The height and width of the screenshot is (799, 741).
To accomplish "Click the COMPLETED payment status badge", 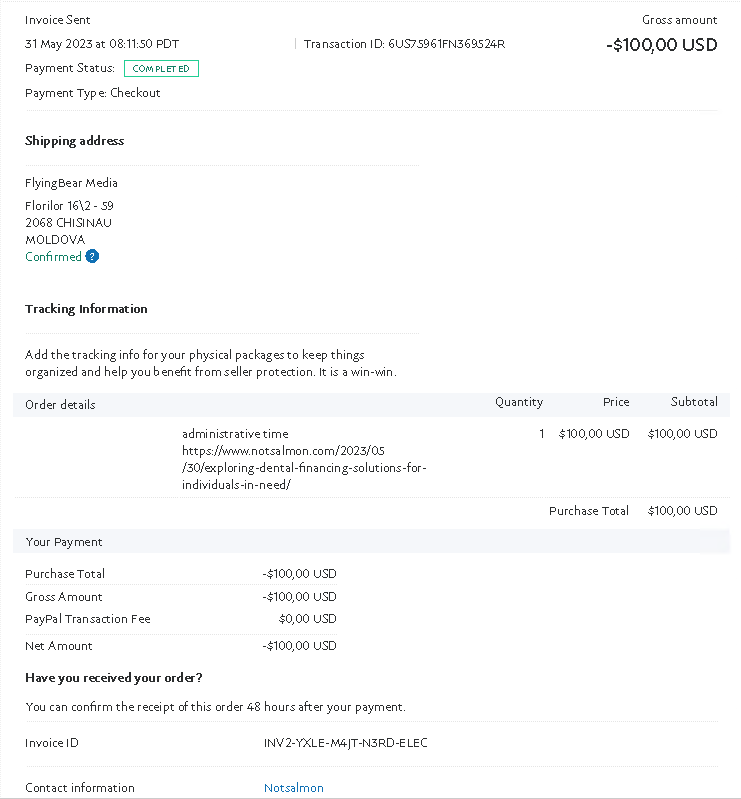I will [x=161, y=68].
